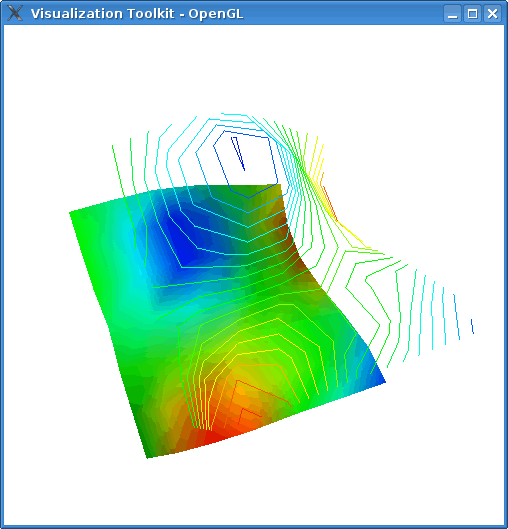Minimize the Visualization Toolkit window
This screenshot has height=529, width=508.
[452, 14]
